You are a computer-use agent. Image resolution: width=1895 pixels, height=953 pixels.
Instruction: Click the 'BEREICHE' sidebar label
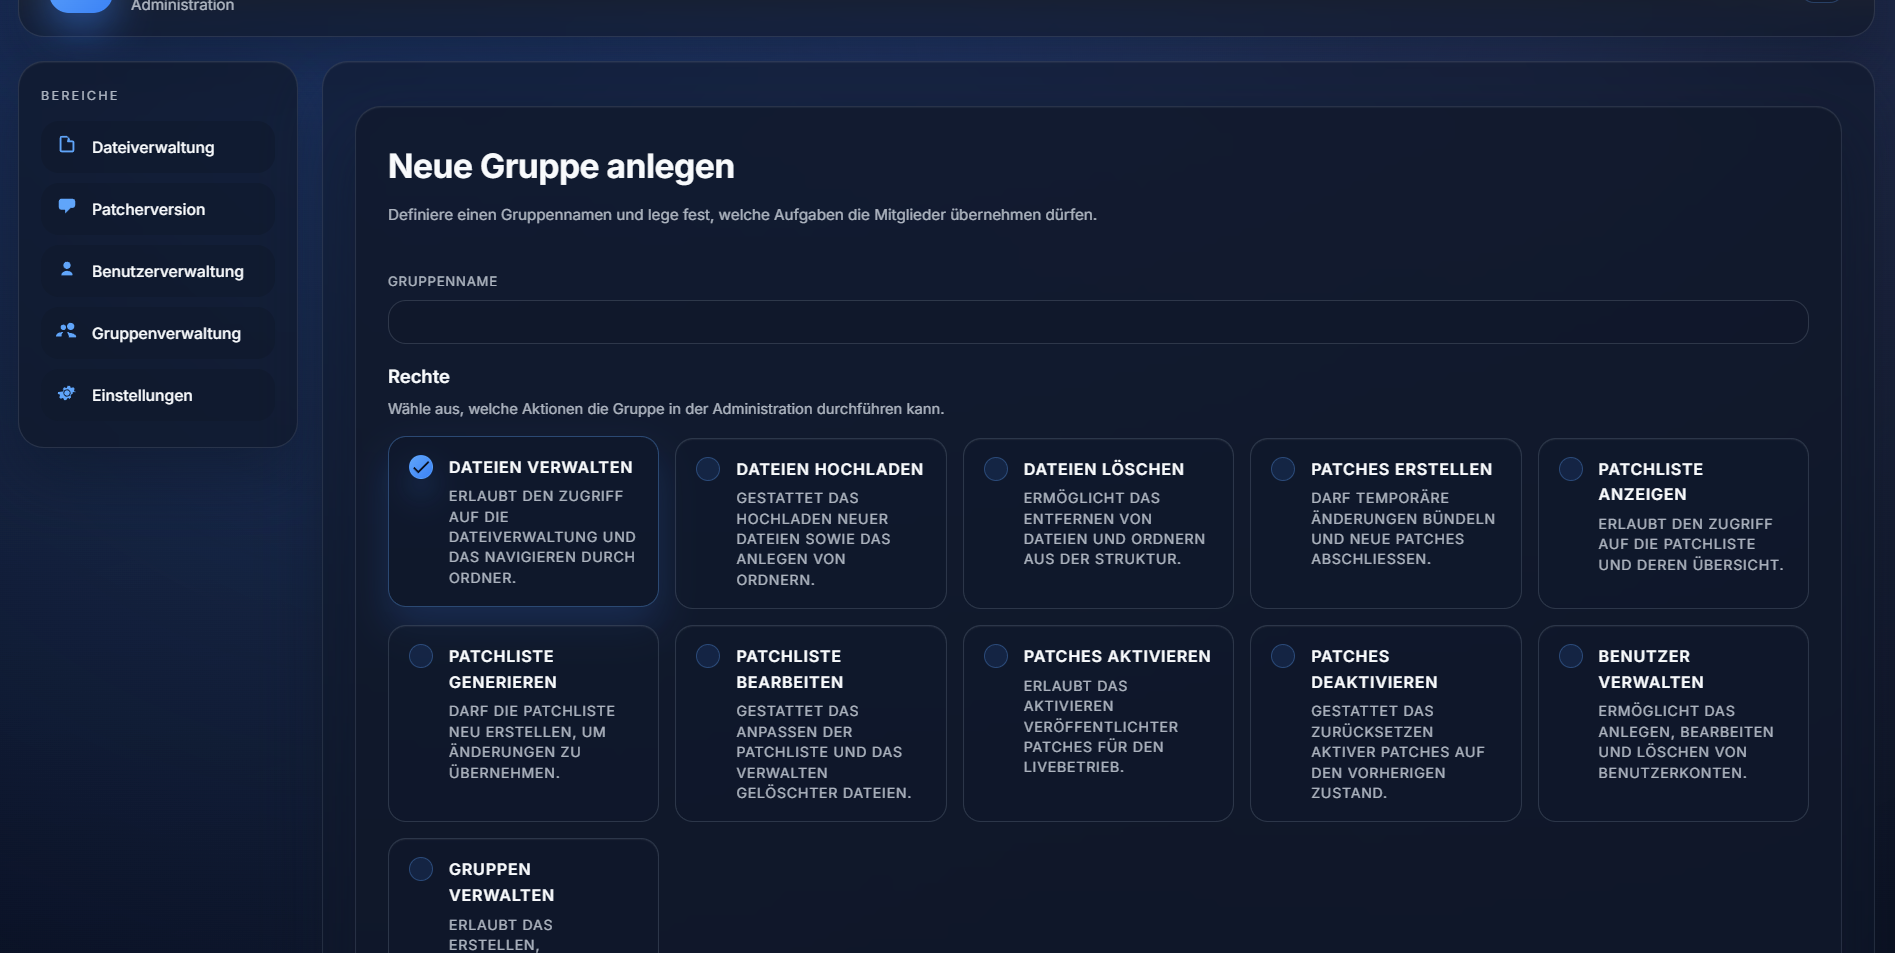[80, 96]
